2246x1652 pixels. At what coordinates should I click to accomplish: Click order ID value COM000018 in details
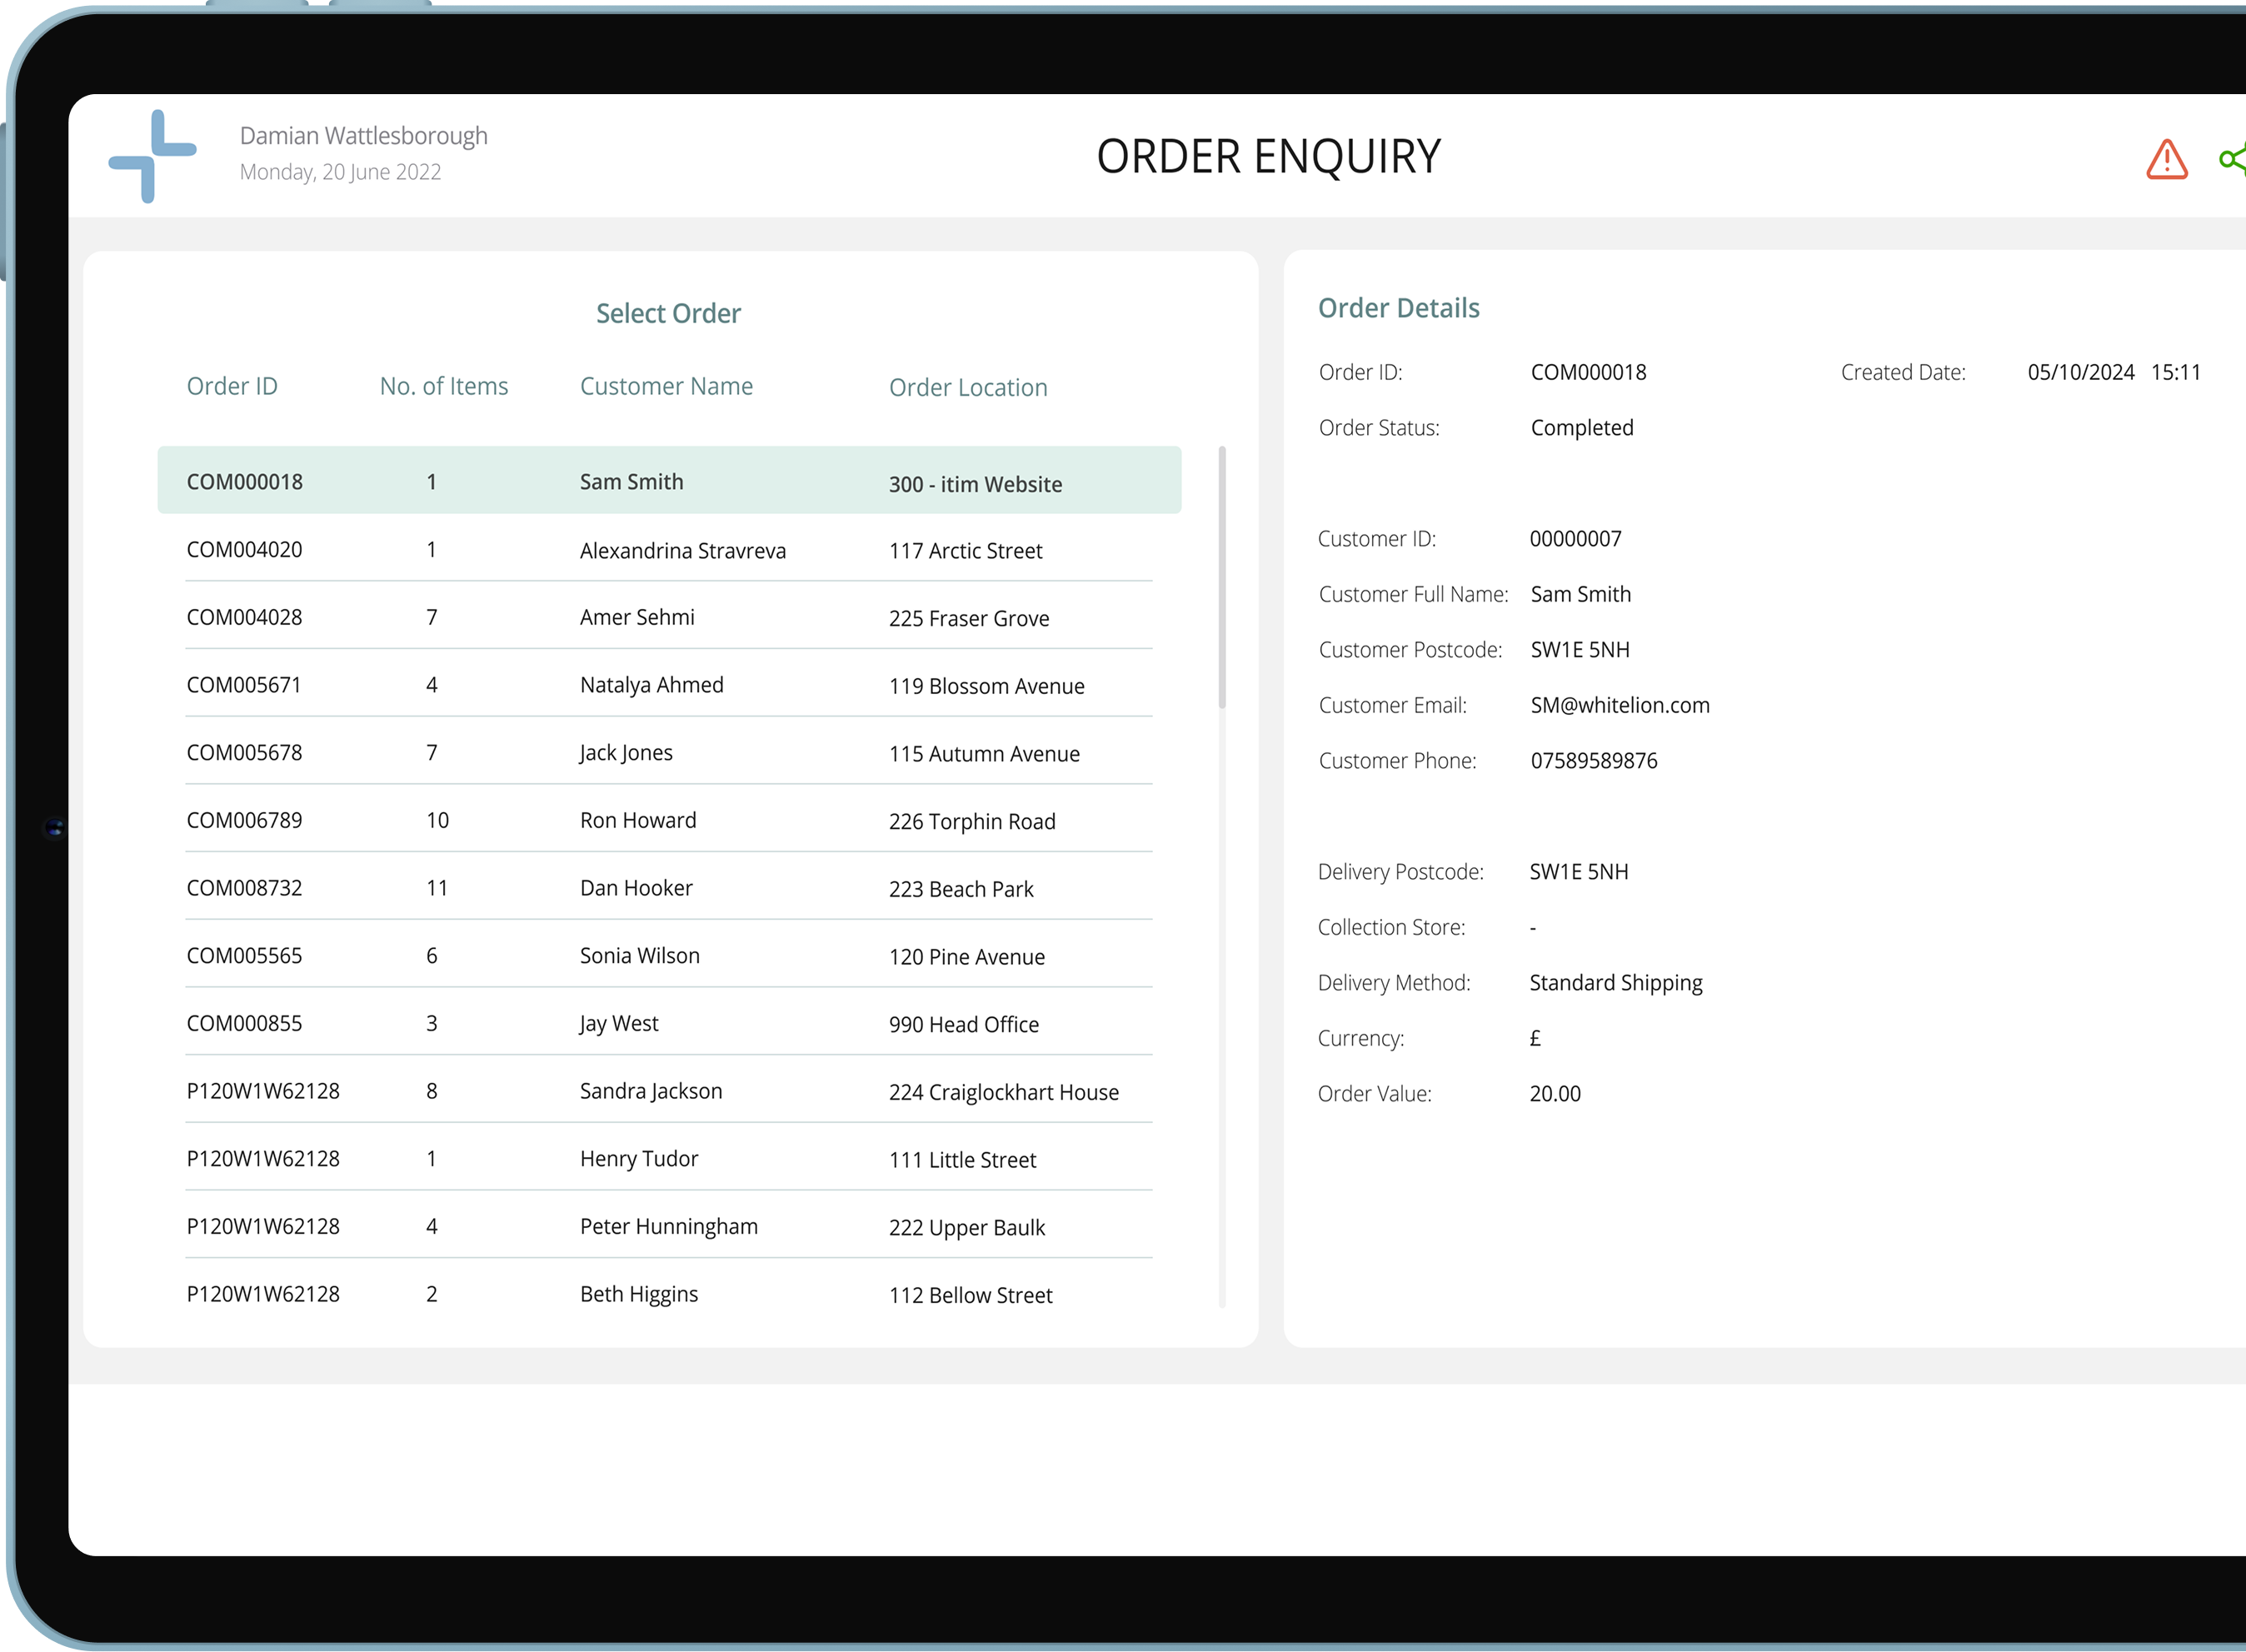coord(1588,372)
